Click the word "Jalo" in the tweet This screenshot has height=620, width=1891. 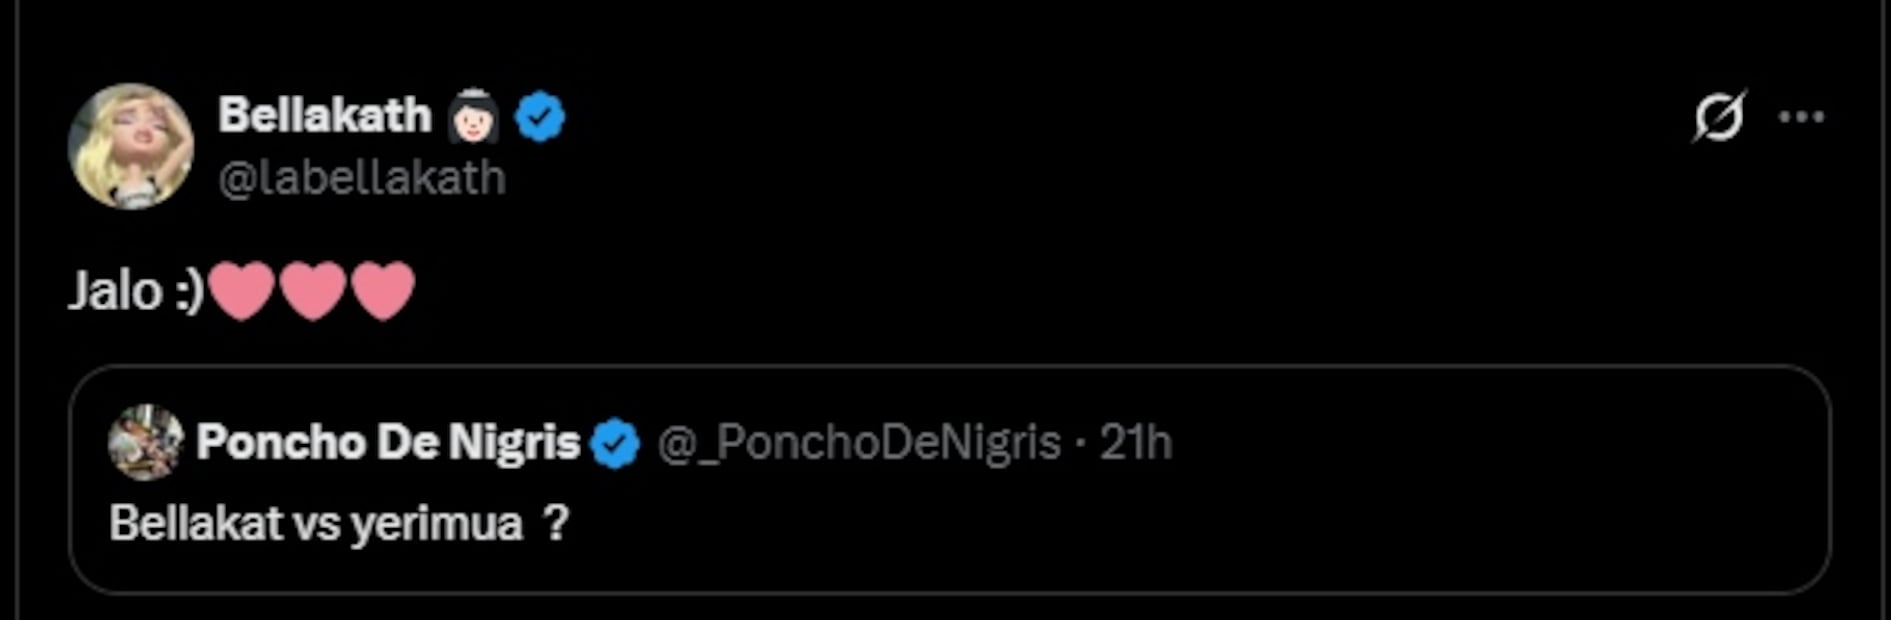(114, 292)
